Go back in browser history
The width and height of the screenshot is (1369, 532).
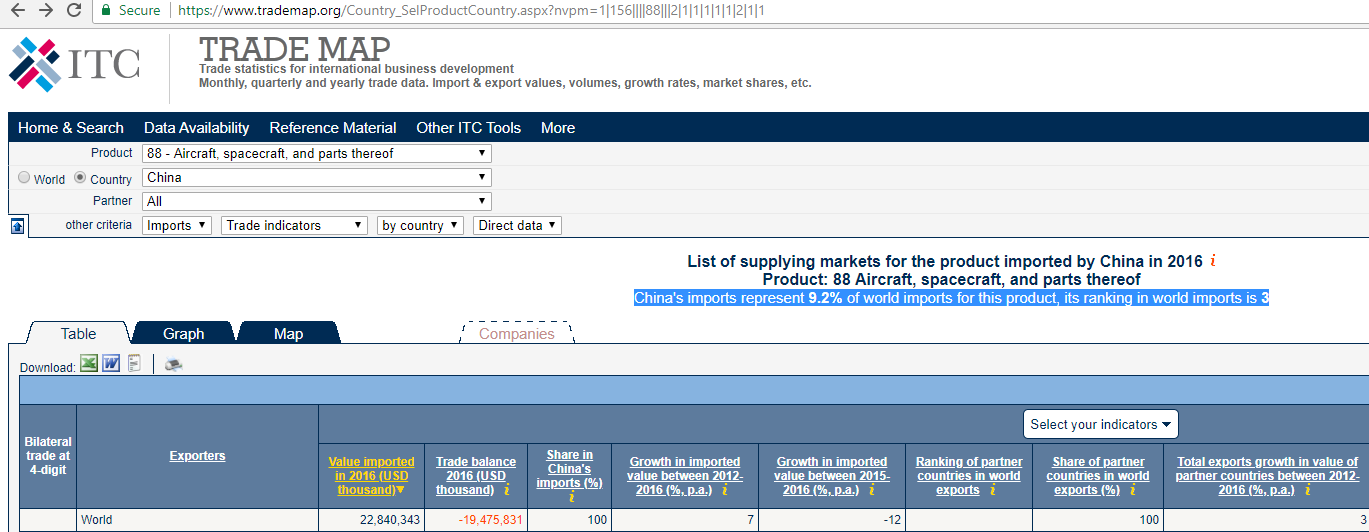(x=17, y=10)
